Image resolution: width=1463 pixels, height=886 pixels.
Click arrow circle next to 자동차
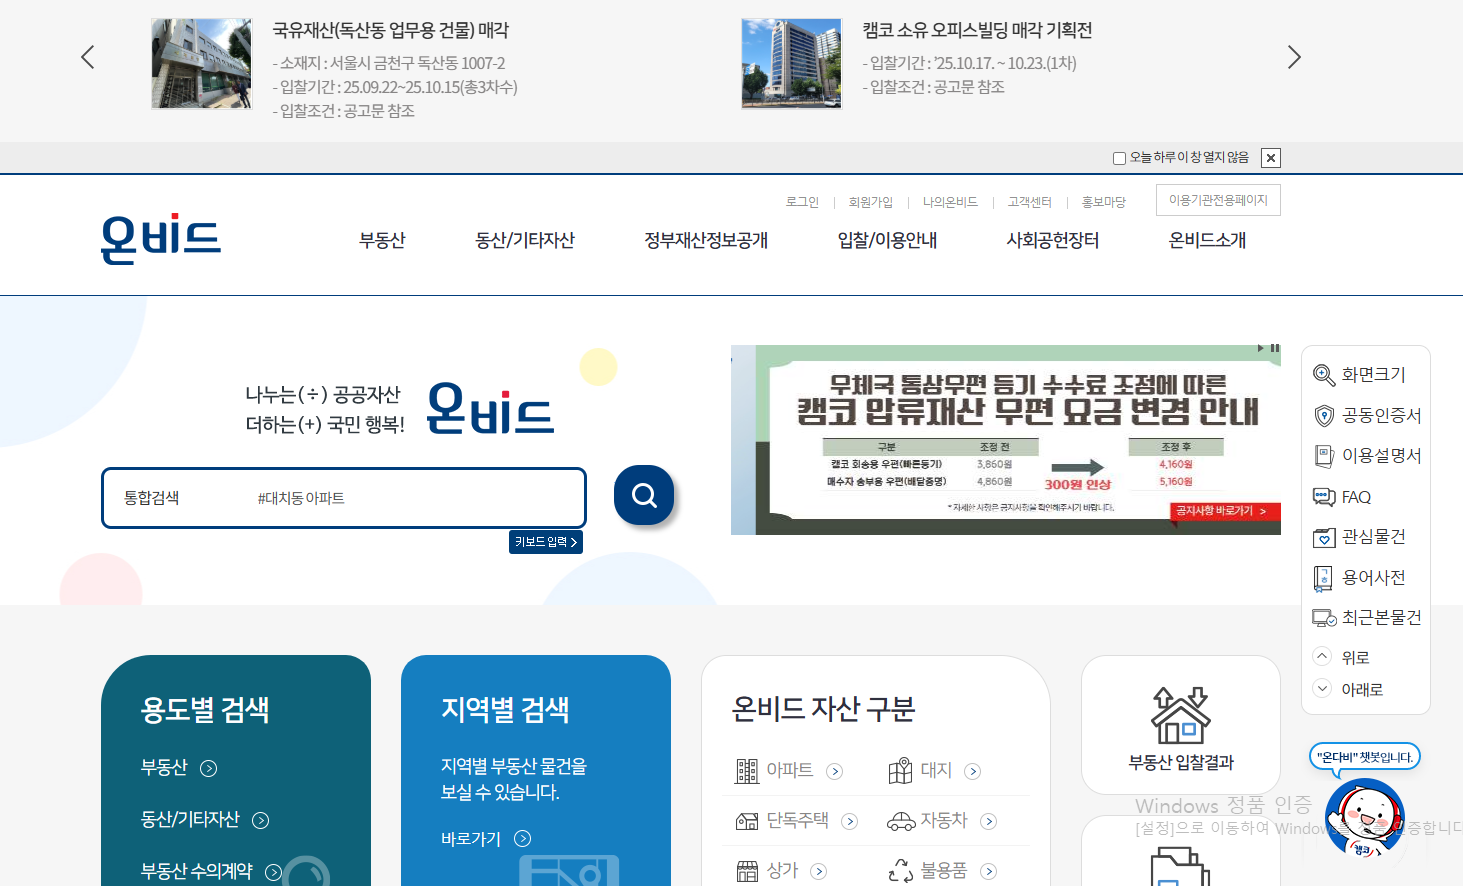tap(989, 821)
